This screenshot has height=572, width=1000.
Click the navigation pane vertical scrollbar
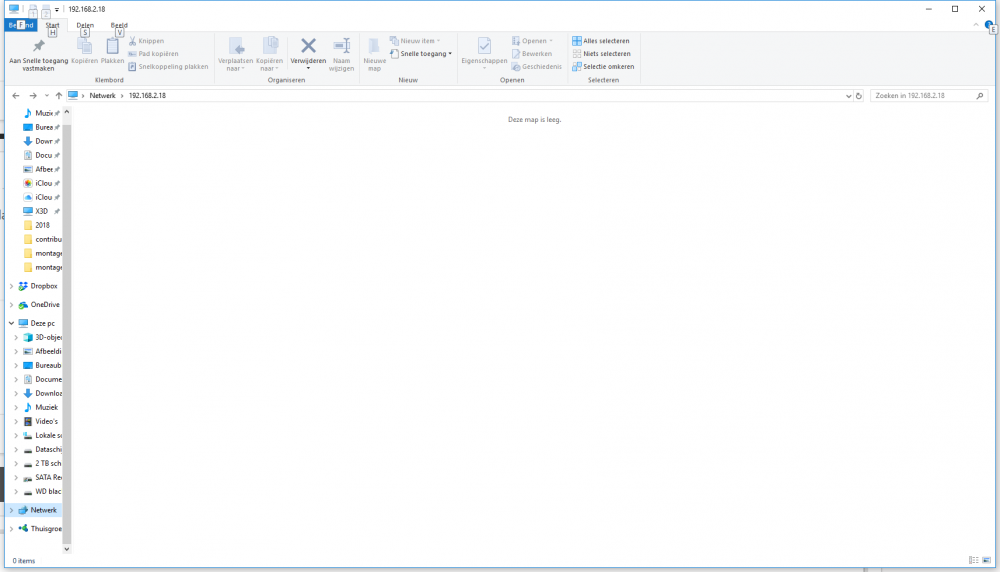pos(67,300)
